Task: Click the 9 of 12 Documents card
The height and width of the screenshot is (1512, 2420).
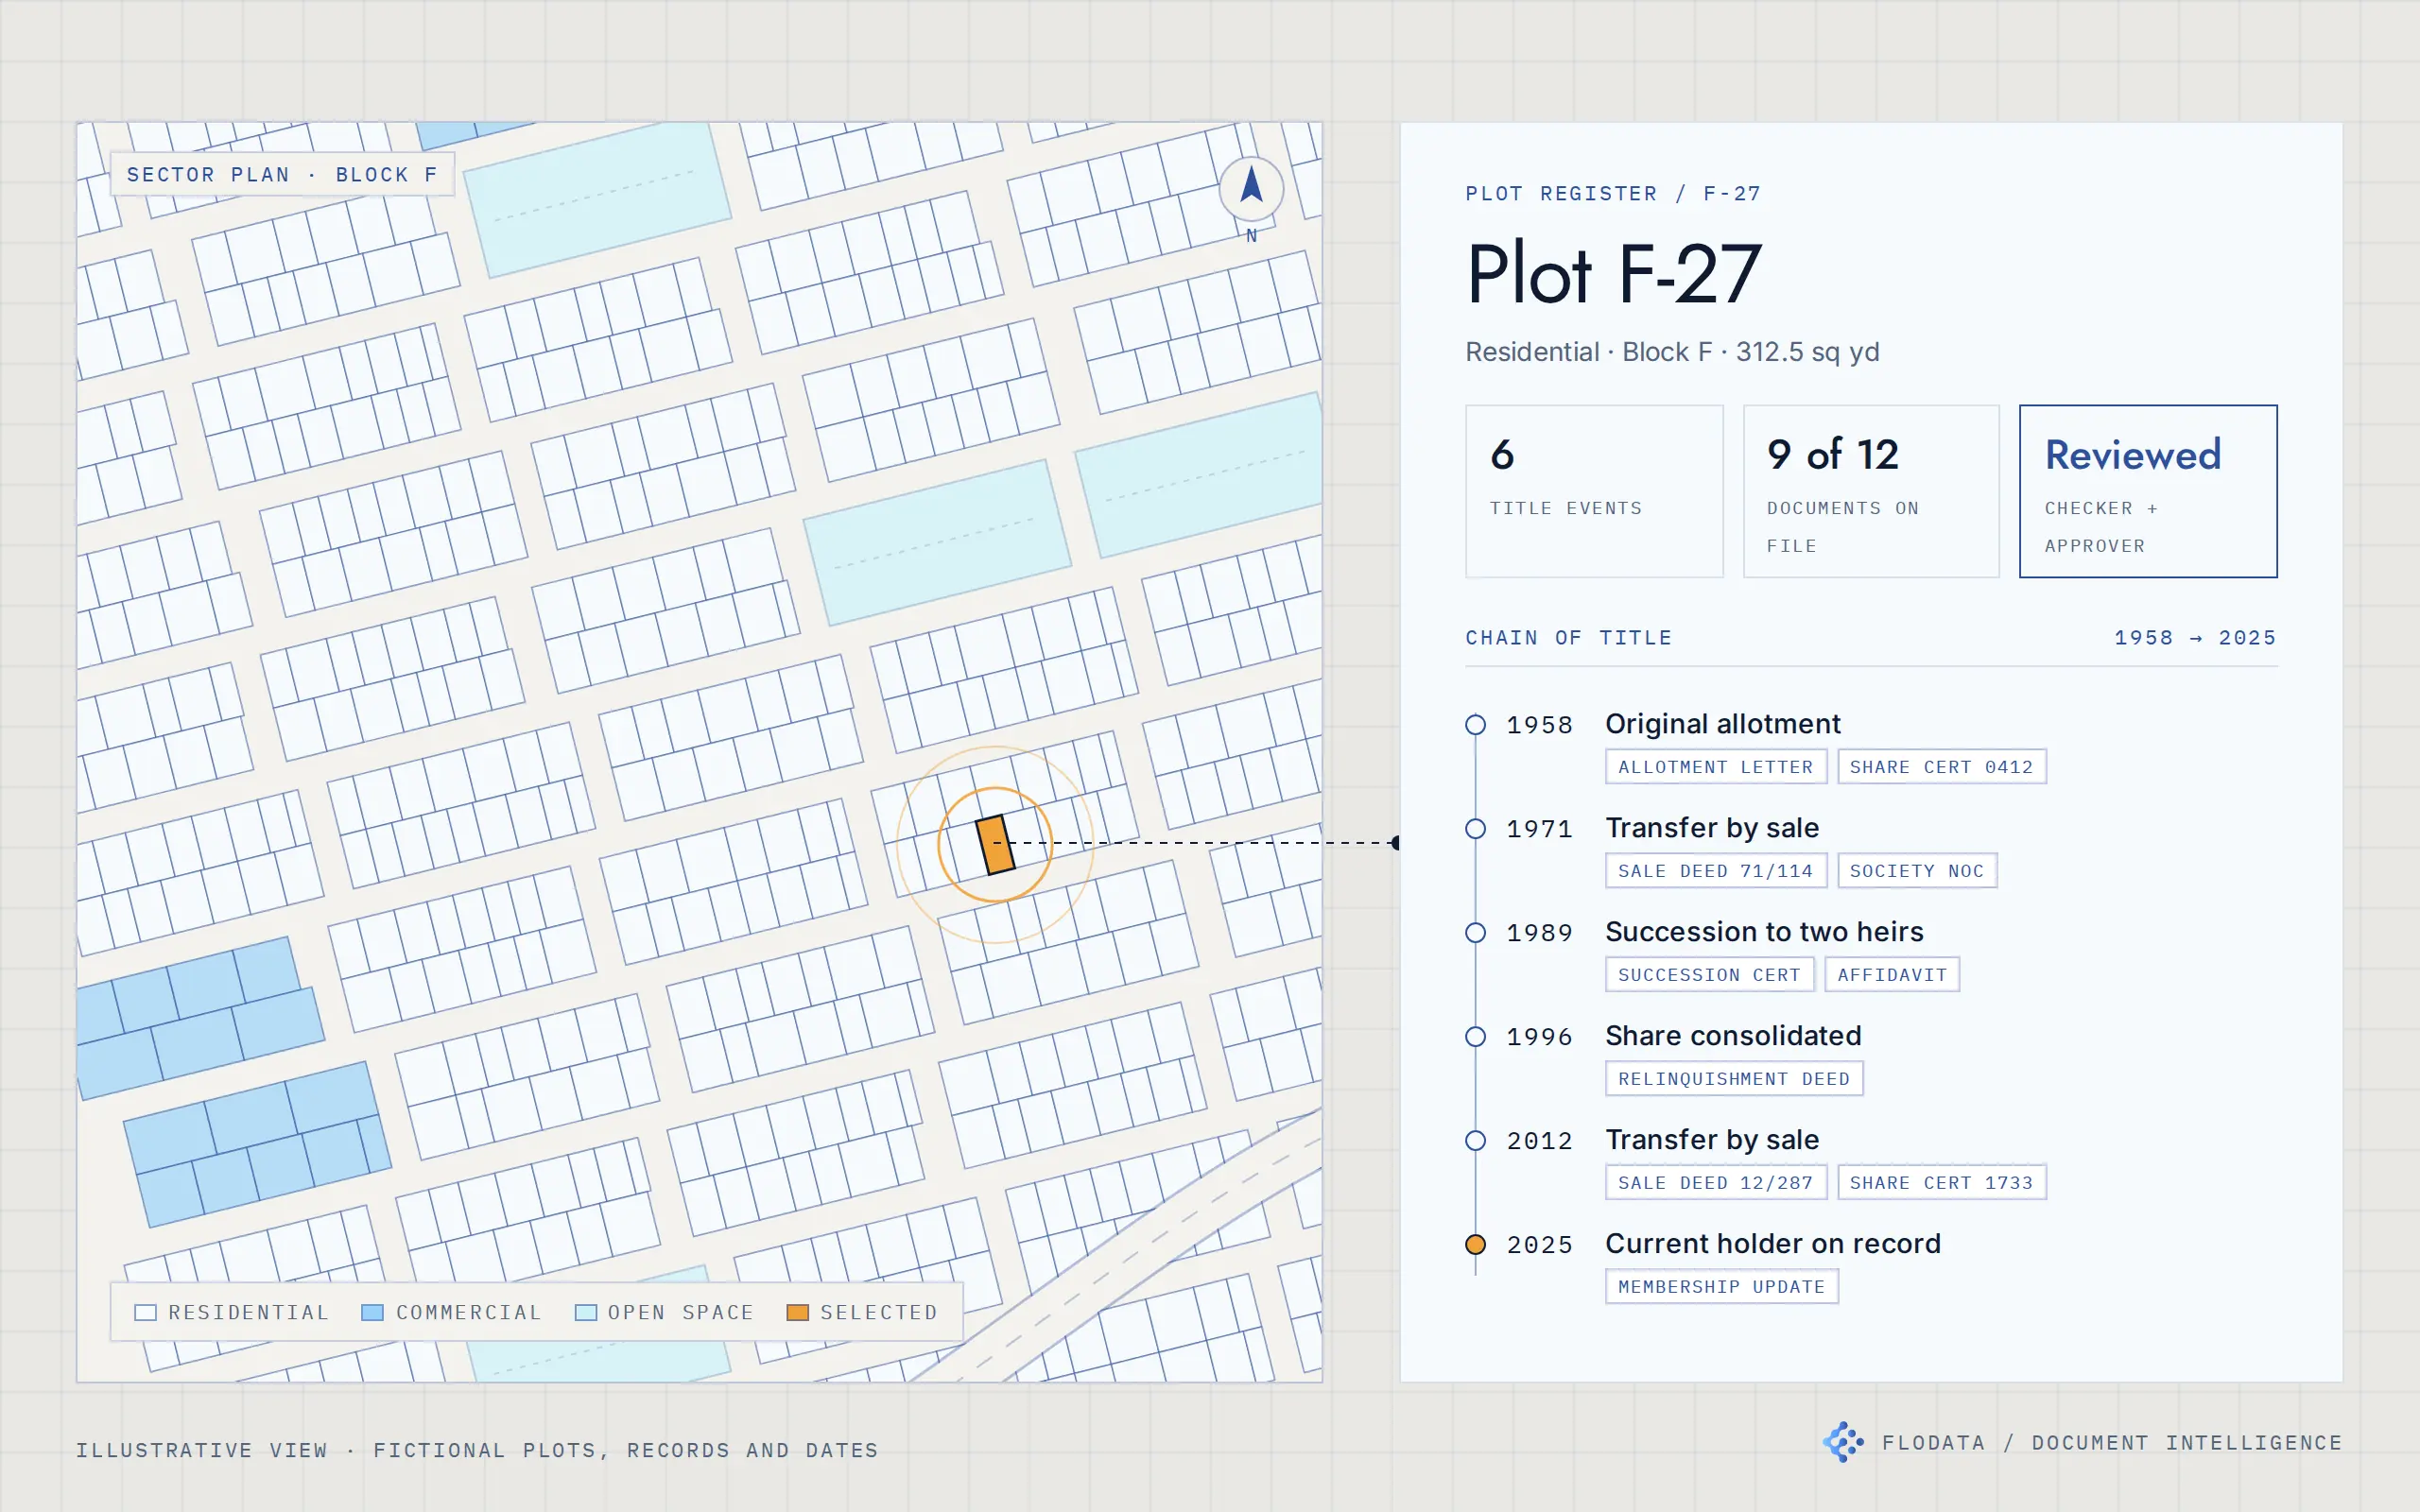Action: [x=1871, y=491]
